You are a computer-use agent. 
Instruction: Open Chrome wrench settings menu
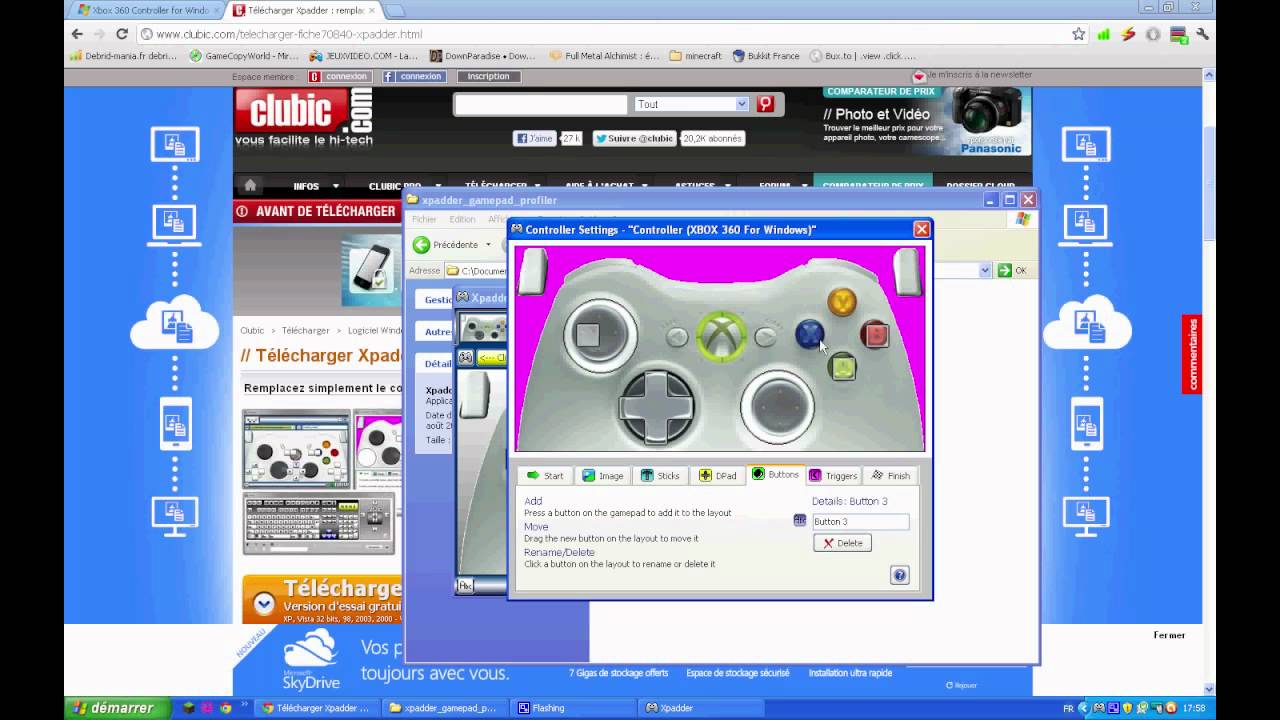tap(1202, 34)
